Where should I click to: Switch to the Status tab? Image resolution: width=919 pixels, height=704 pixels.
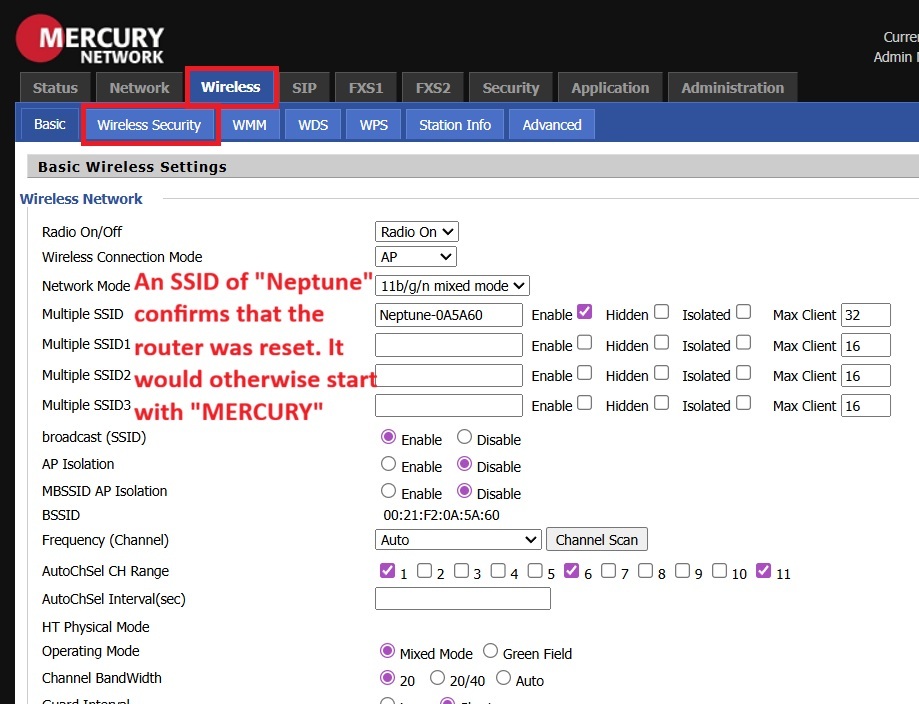[55, 88]
